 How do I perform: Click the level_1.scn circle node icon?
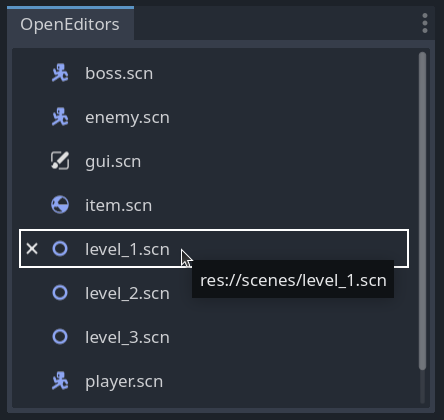coord(60,249)
